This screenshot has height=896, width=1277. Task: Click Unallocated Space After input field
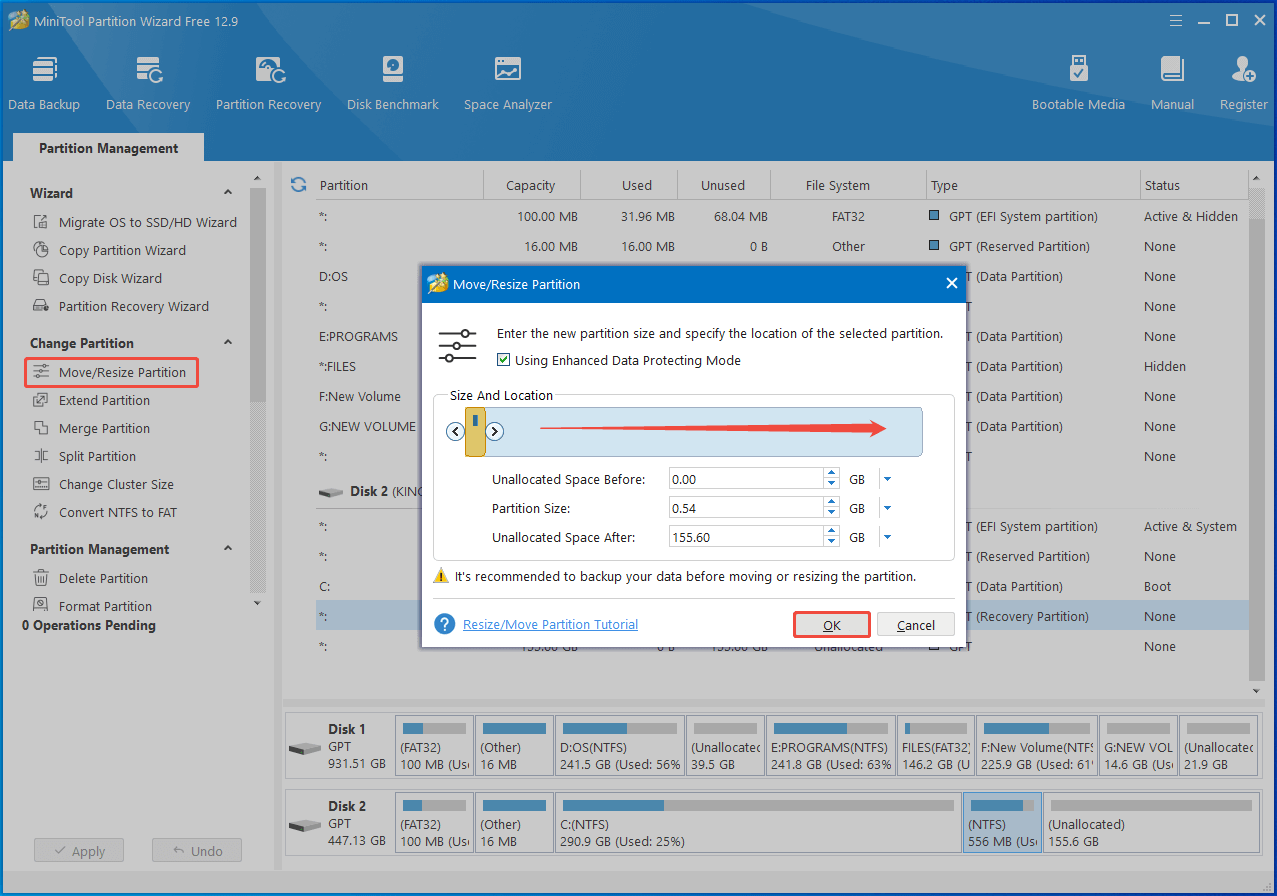coord(746,537)
